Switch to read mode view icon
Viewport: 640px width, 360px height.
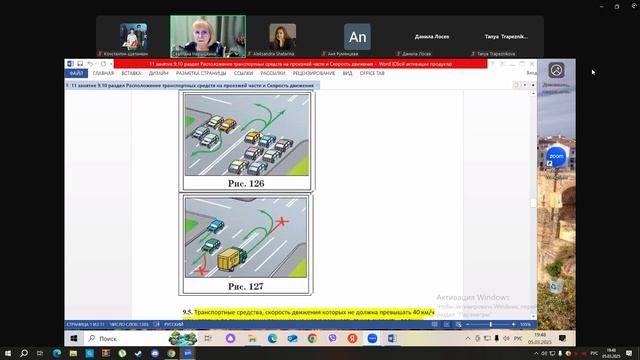434,324
